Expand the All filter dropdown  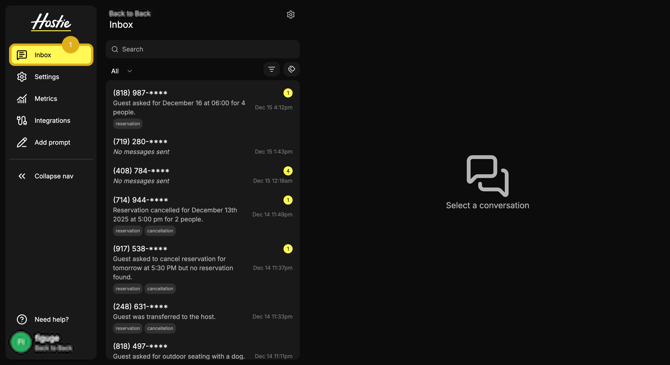coord(121,71)
